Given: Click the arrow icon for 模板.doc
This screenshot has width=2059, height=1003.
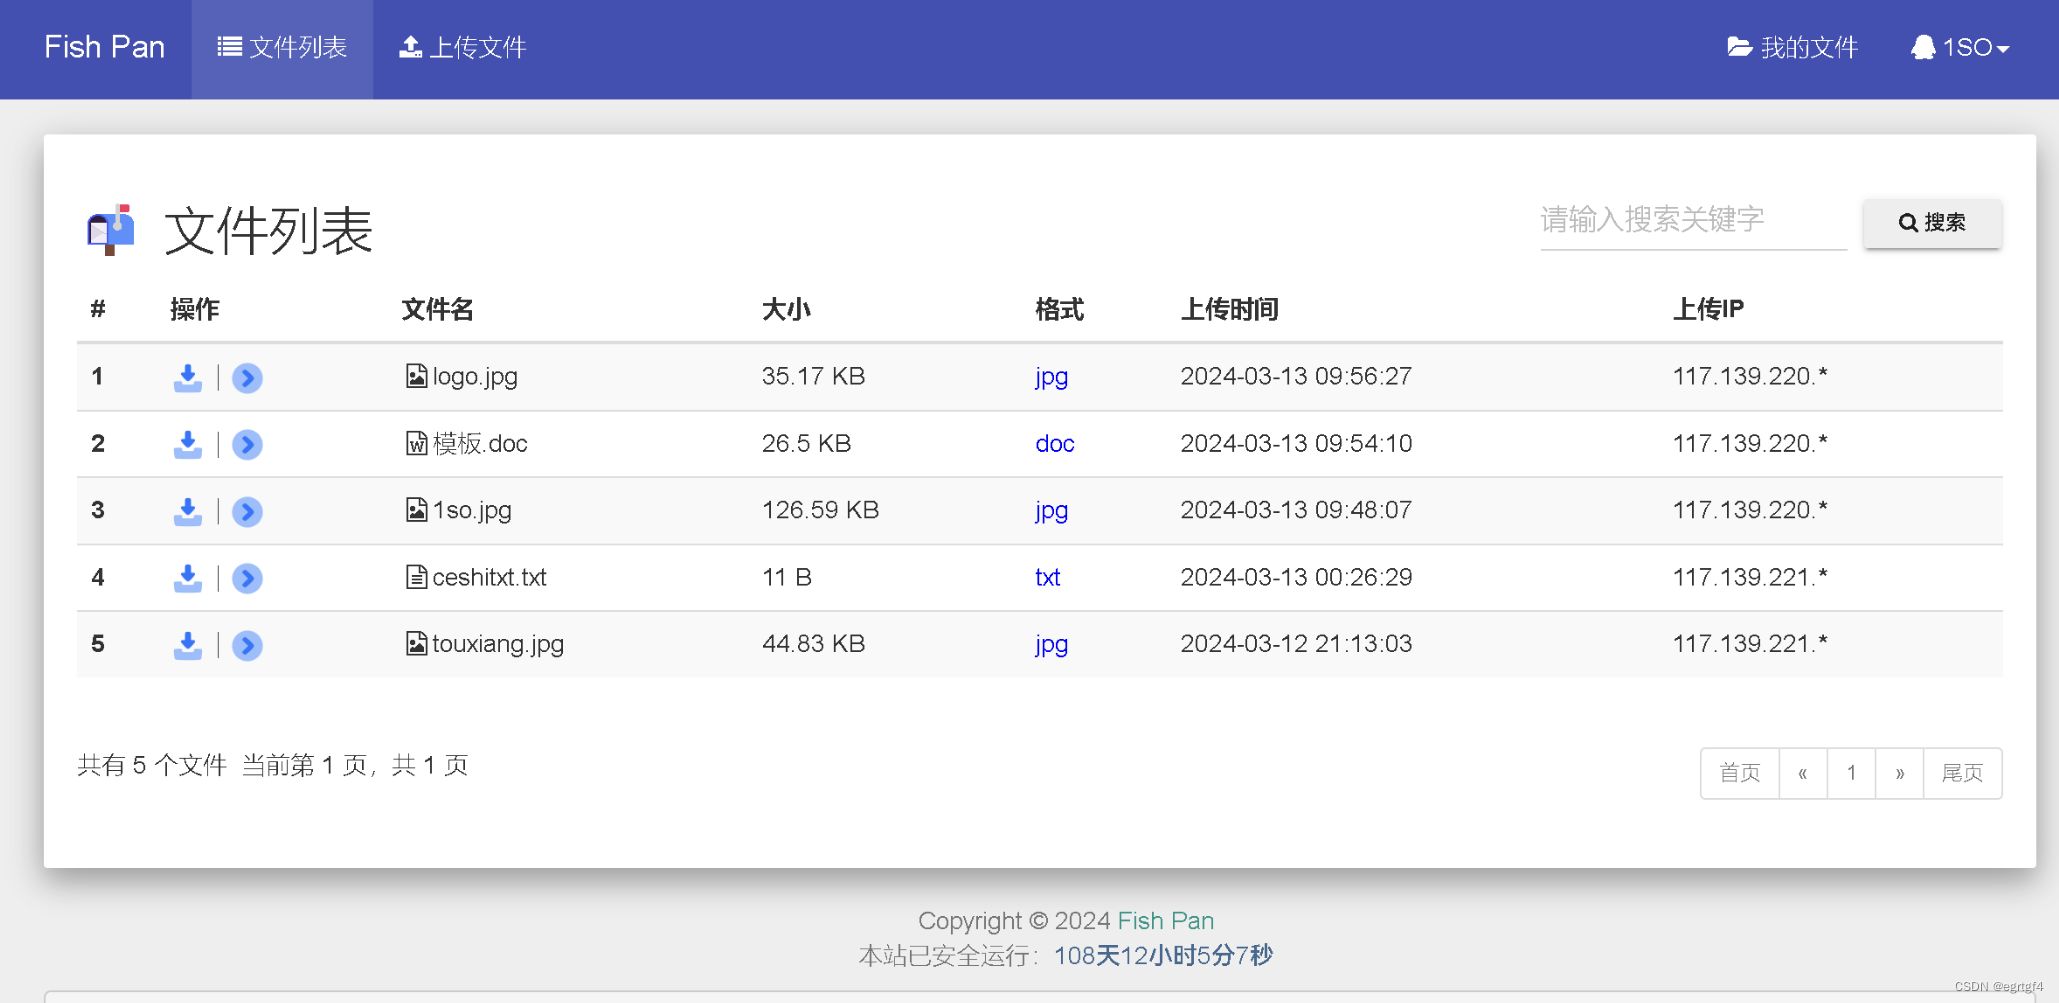Looking at the screenshot, I should [247, 444].
